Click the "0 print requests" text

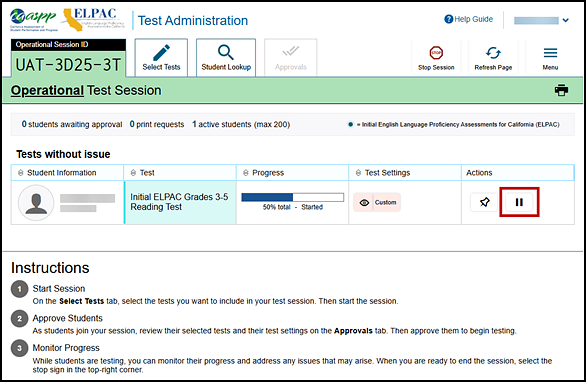pos(157,124)
